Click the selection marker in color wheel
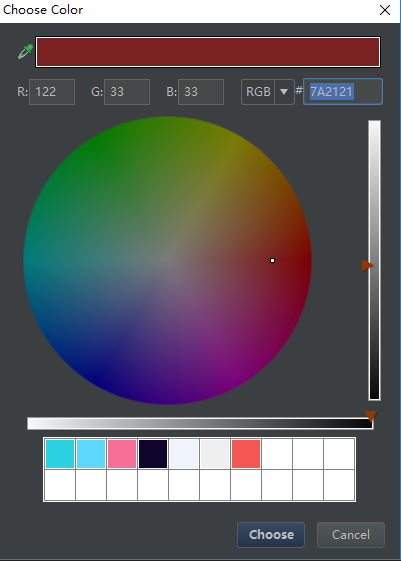Image resolution: width=401 pixels, height=561 pixels. [x=272, y=260]
